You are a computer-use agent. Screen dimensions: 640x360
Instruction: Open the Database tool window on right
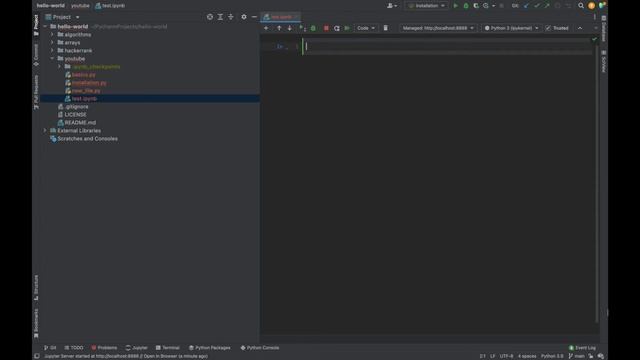[x=604, y=29]
